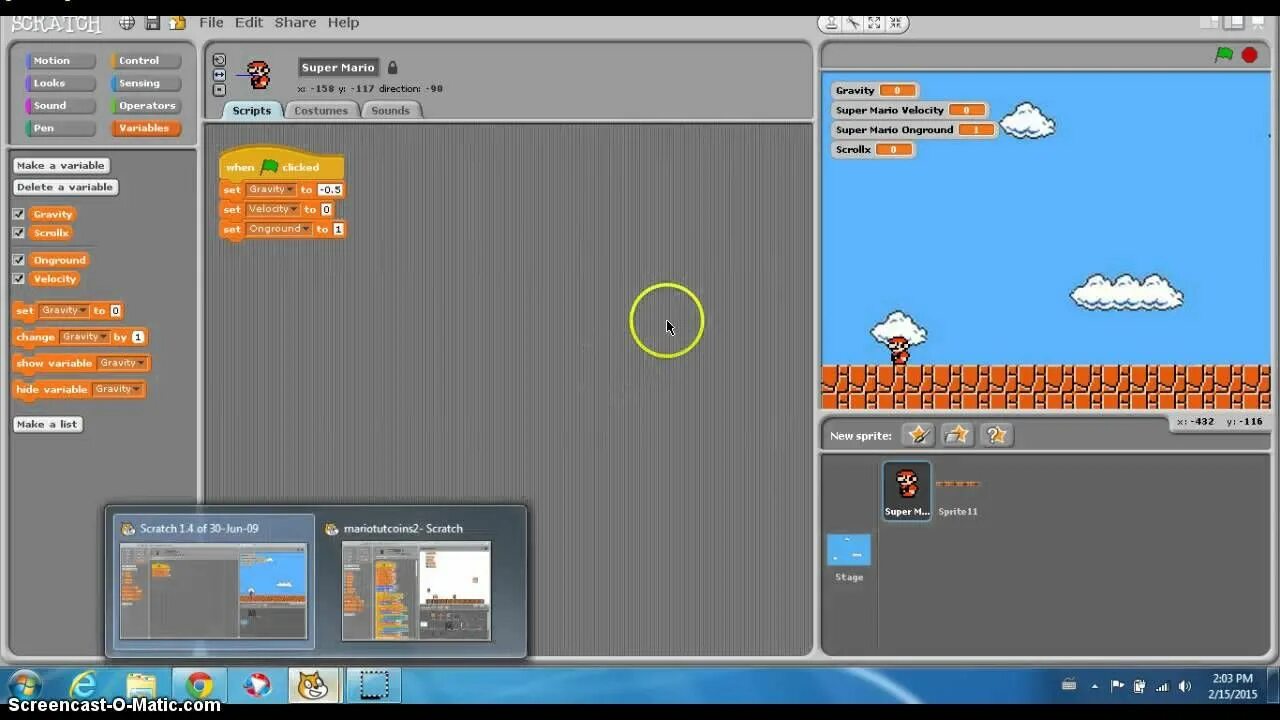Click Delete a variable button
This screenshot has width=1280, height=720.
pyautogui.click(x=65, y=187)
